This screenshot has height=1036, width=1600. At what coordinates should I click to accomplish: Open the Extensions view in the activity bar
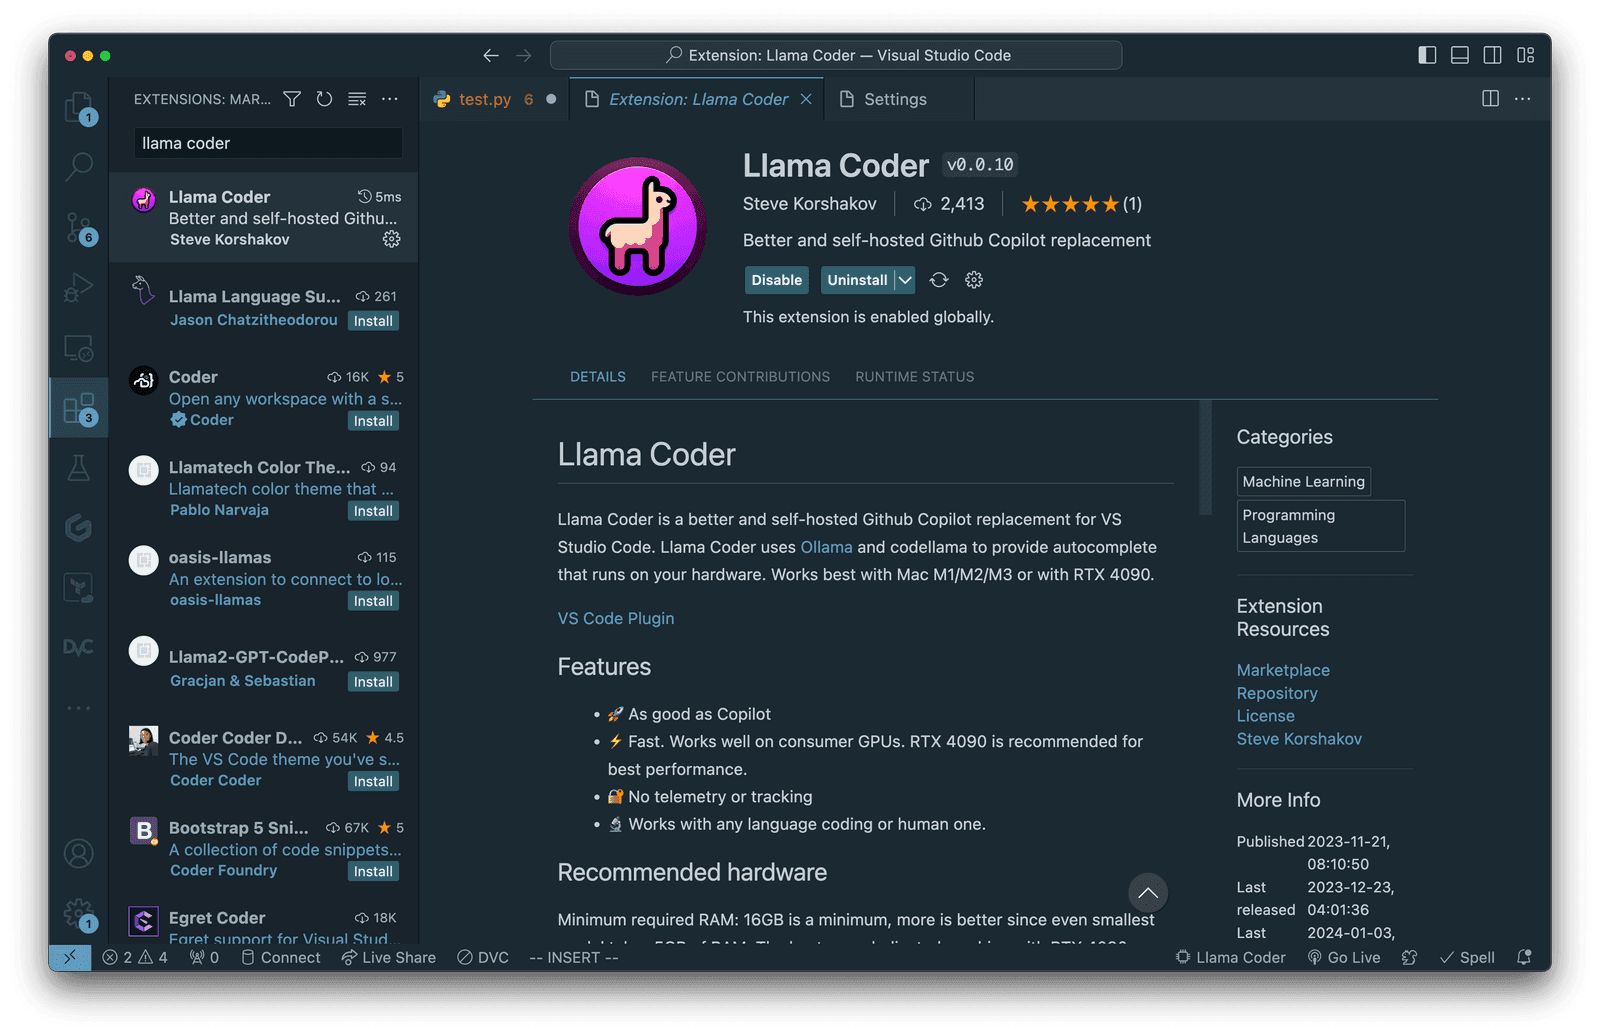pyautogui.click(x=79, y=408)
